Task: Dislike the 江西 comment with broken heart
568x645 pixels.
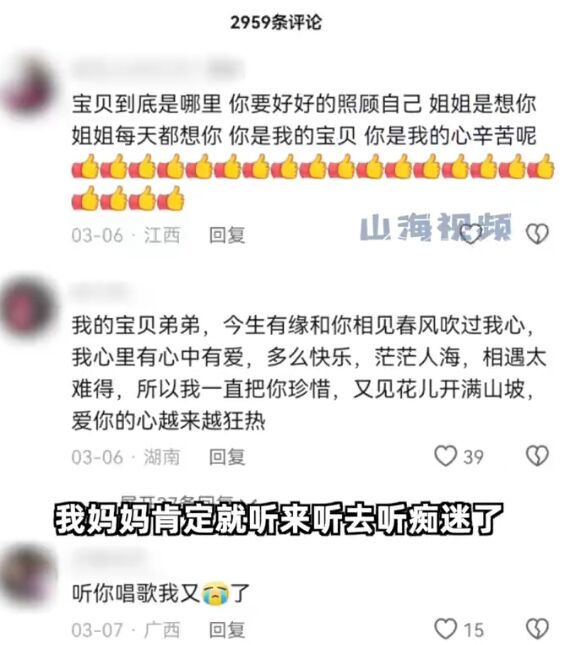Action: click(x=537, y=234)
